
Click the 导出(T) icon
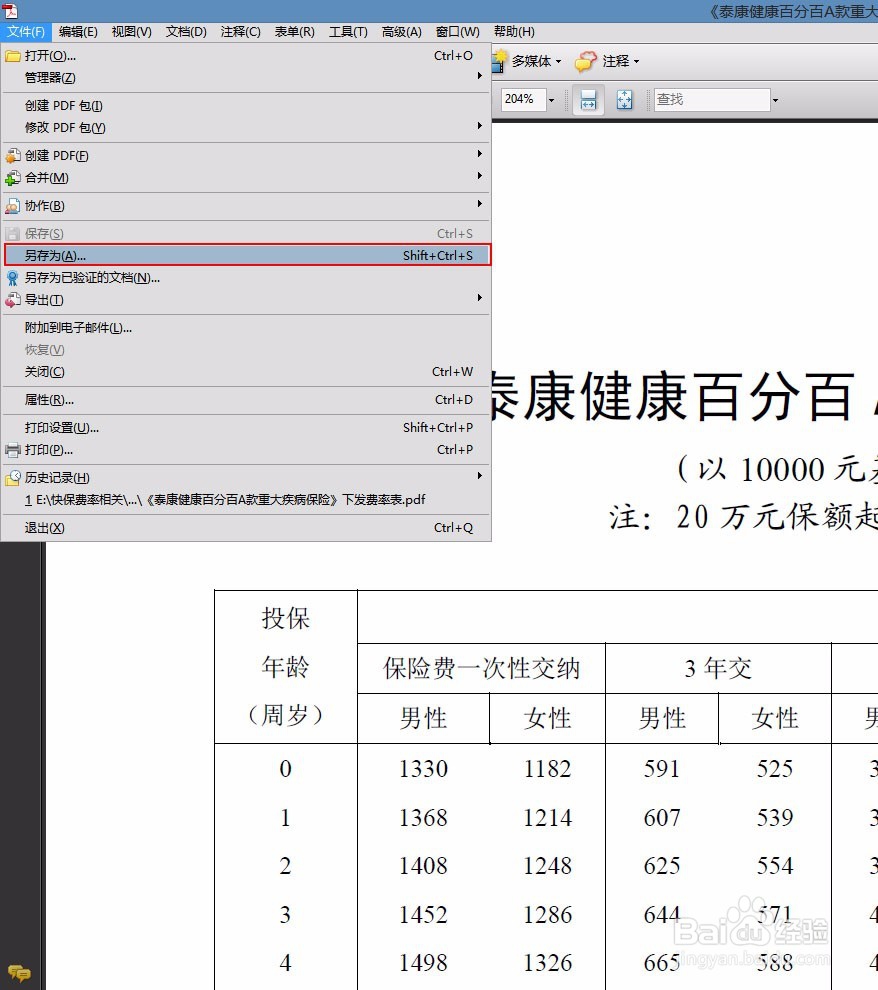click(x=13, y=300)
